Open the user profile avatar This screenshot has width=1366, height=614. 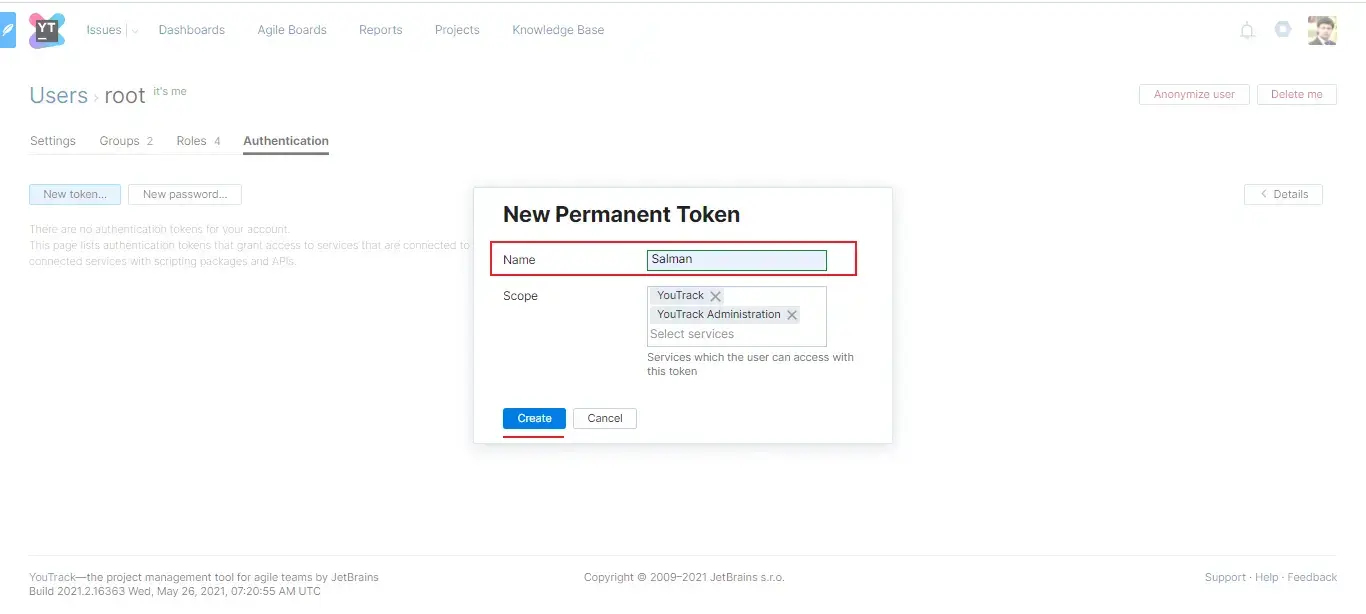point(1322,30)
